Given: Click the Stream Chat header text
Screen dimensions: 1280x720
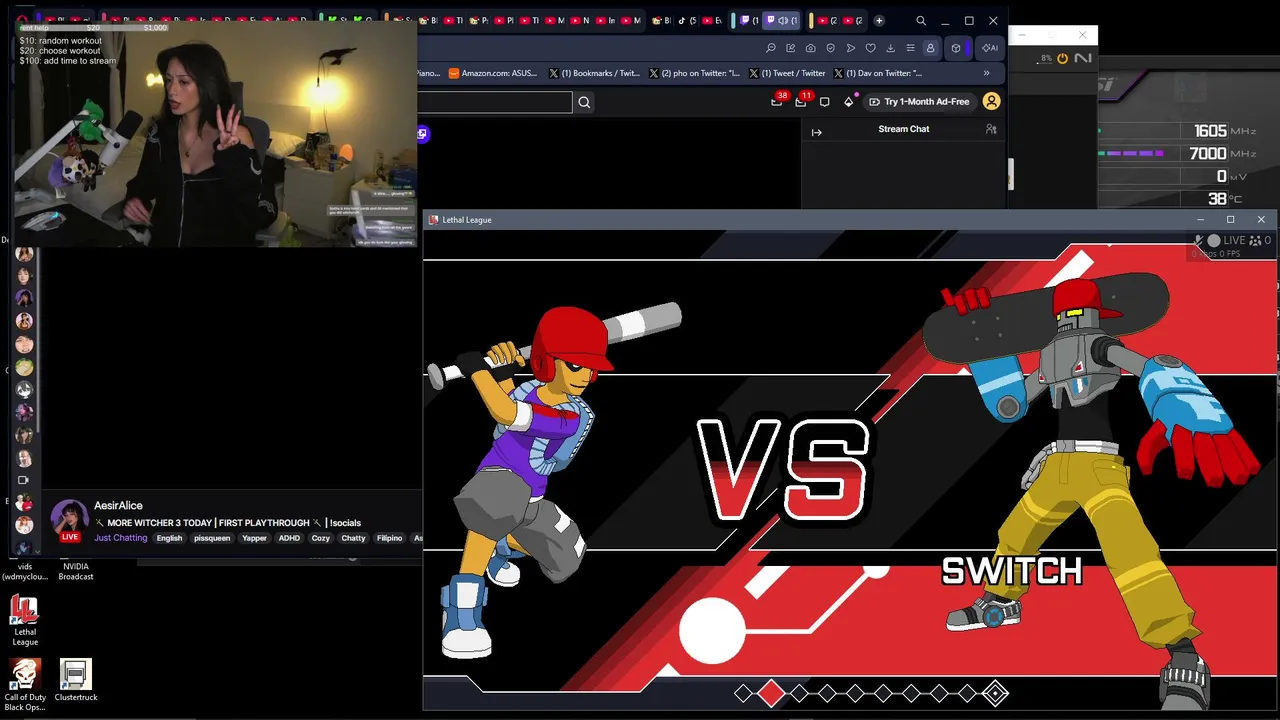Looking at the screenshot, I should click(904, 129).
